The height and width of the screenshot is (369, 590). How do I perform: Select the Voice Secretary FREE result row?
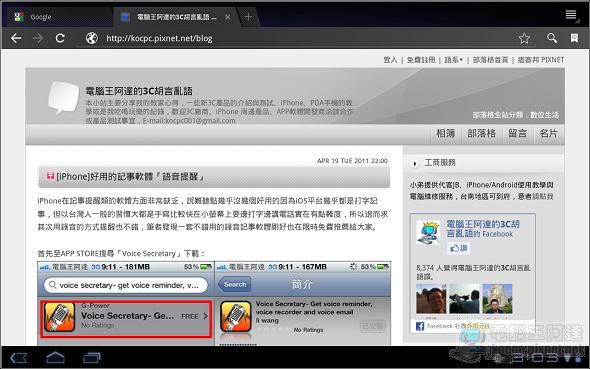[x=126, y=319]
